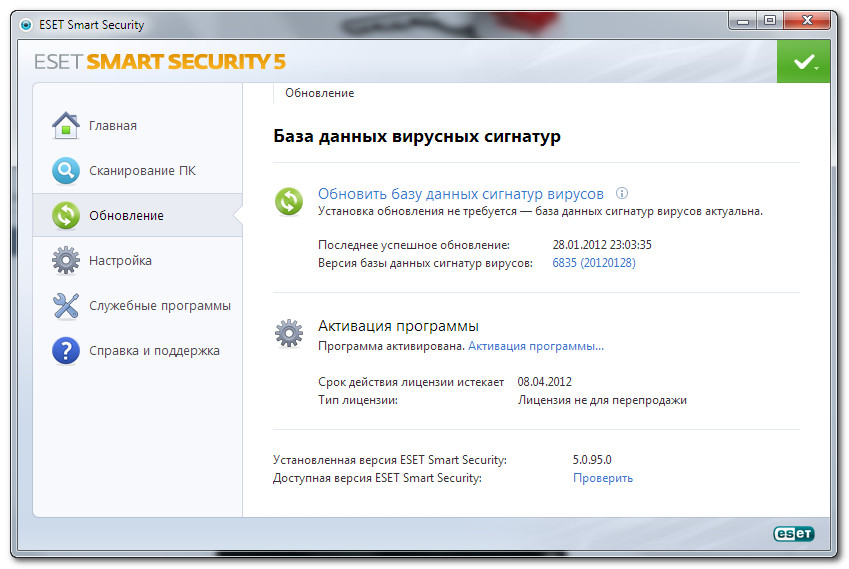Click the Активация программы... link
The width and height of the screenshot is (849, 569).
(x=536, y=346)
